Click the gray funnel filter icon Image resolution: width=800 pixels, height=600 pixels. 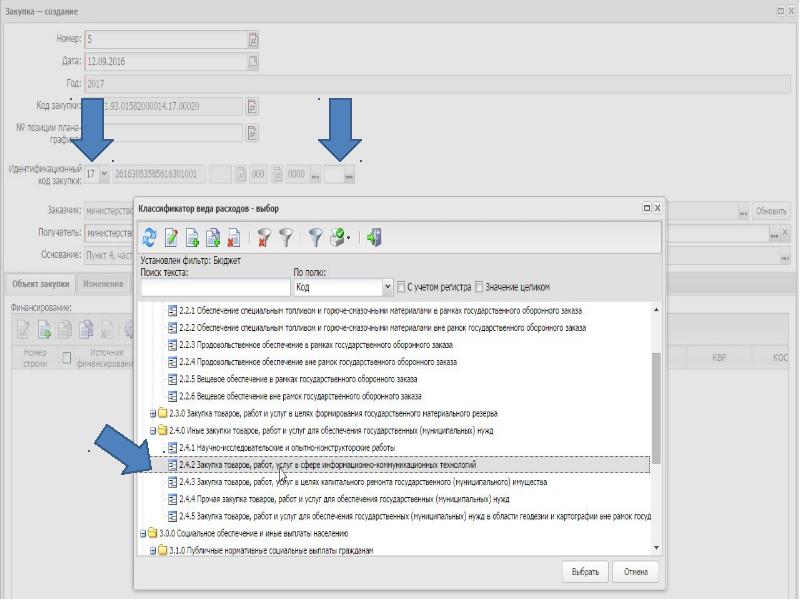286,237
